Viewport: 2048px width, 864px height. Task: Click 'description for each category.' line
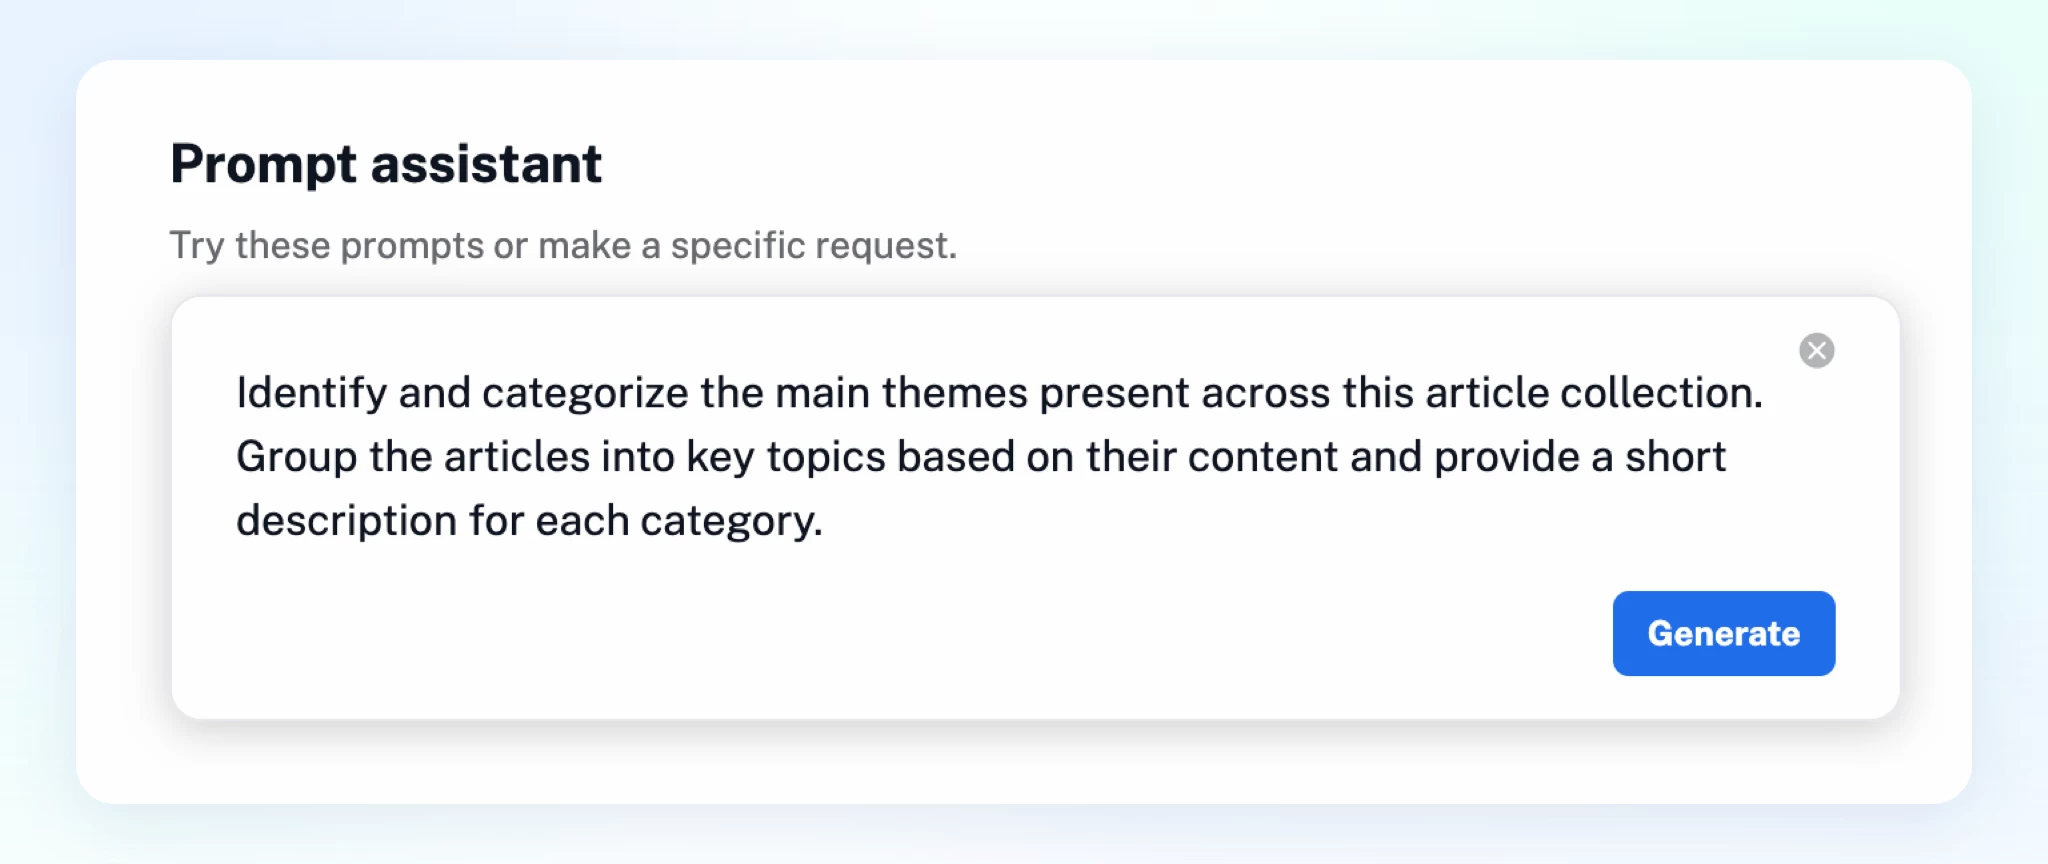pyautogui.click(x=529, y=522)
